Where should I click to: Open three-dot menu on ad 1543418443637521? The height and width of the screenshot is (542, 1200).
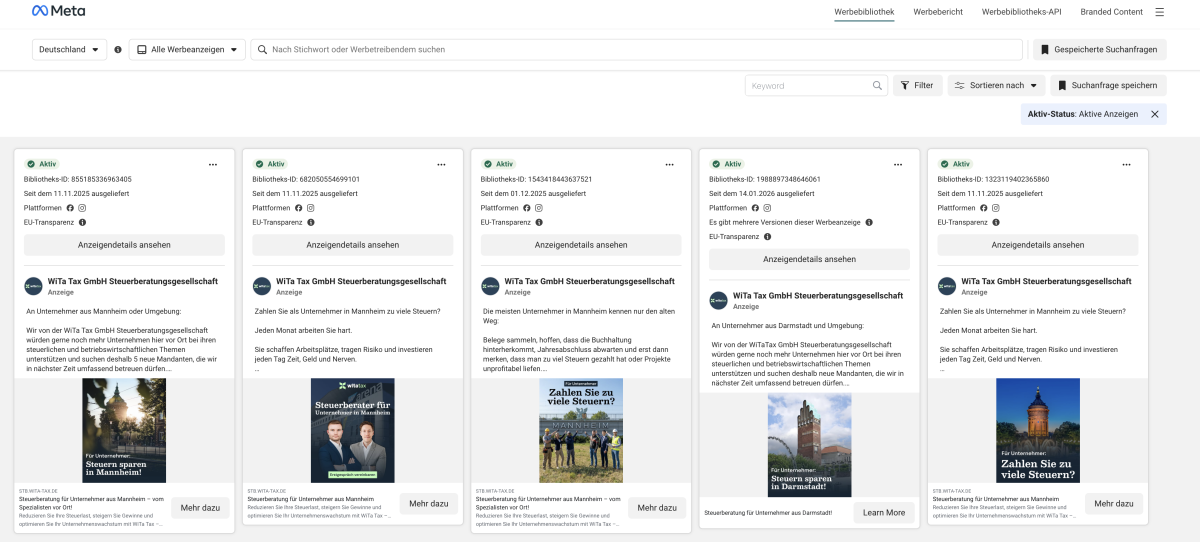coord(670,164)
